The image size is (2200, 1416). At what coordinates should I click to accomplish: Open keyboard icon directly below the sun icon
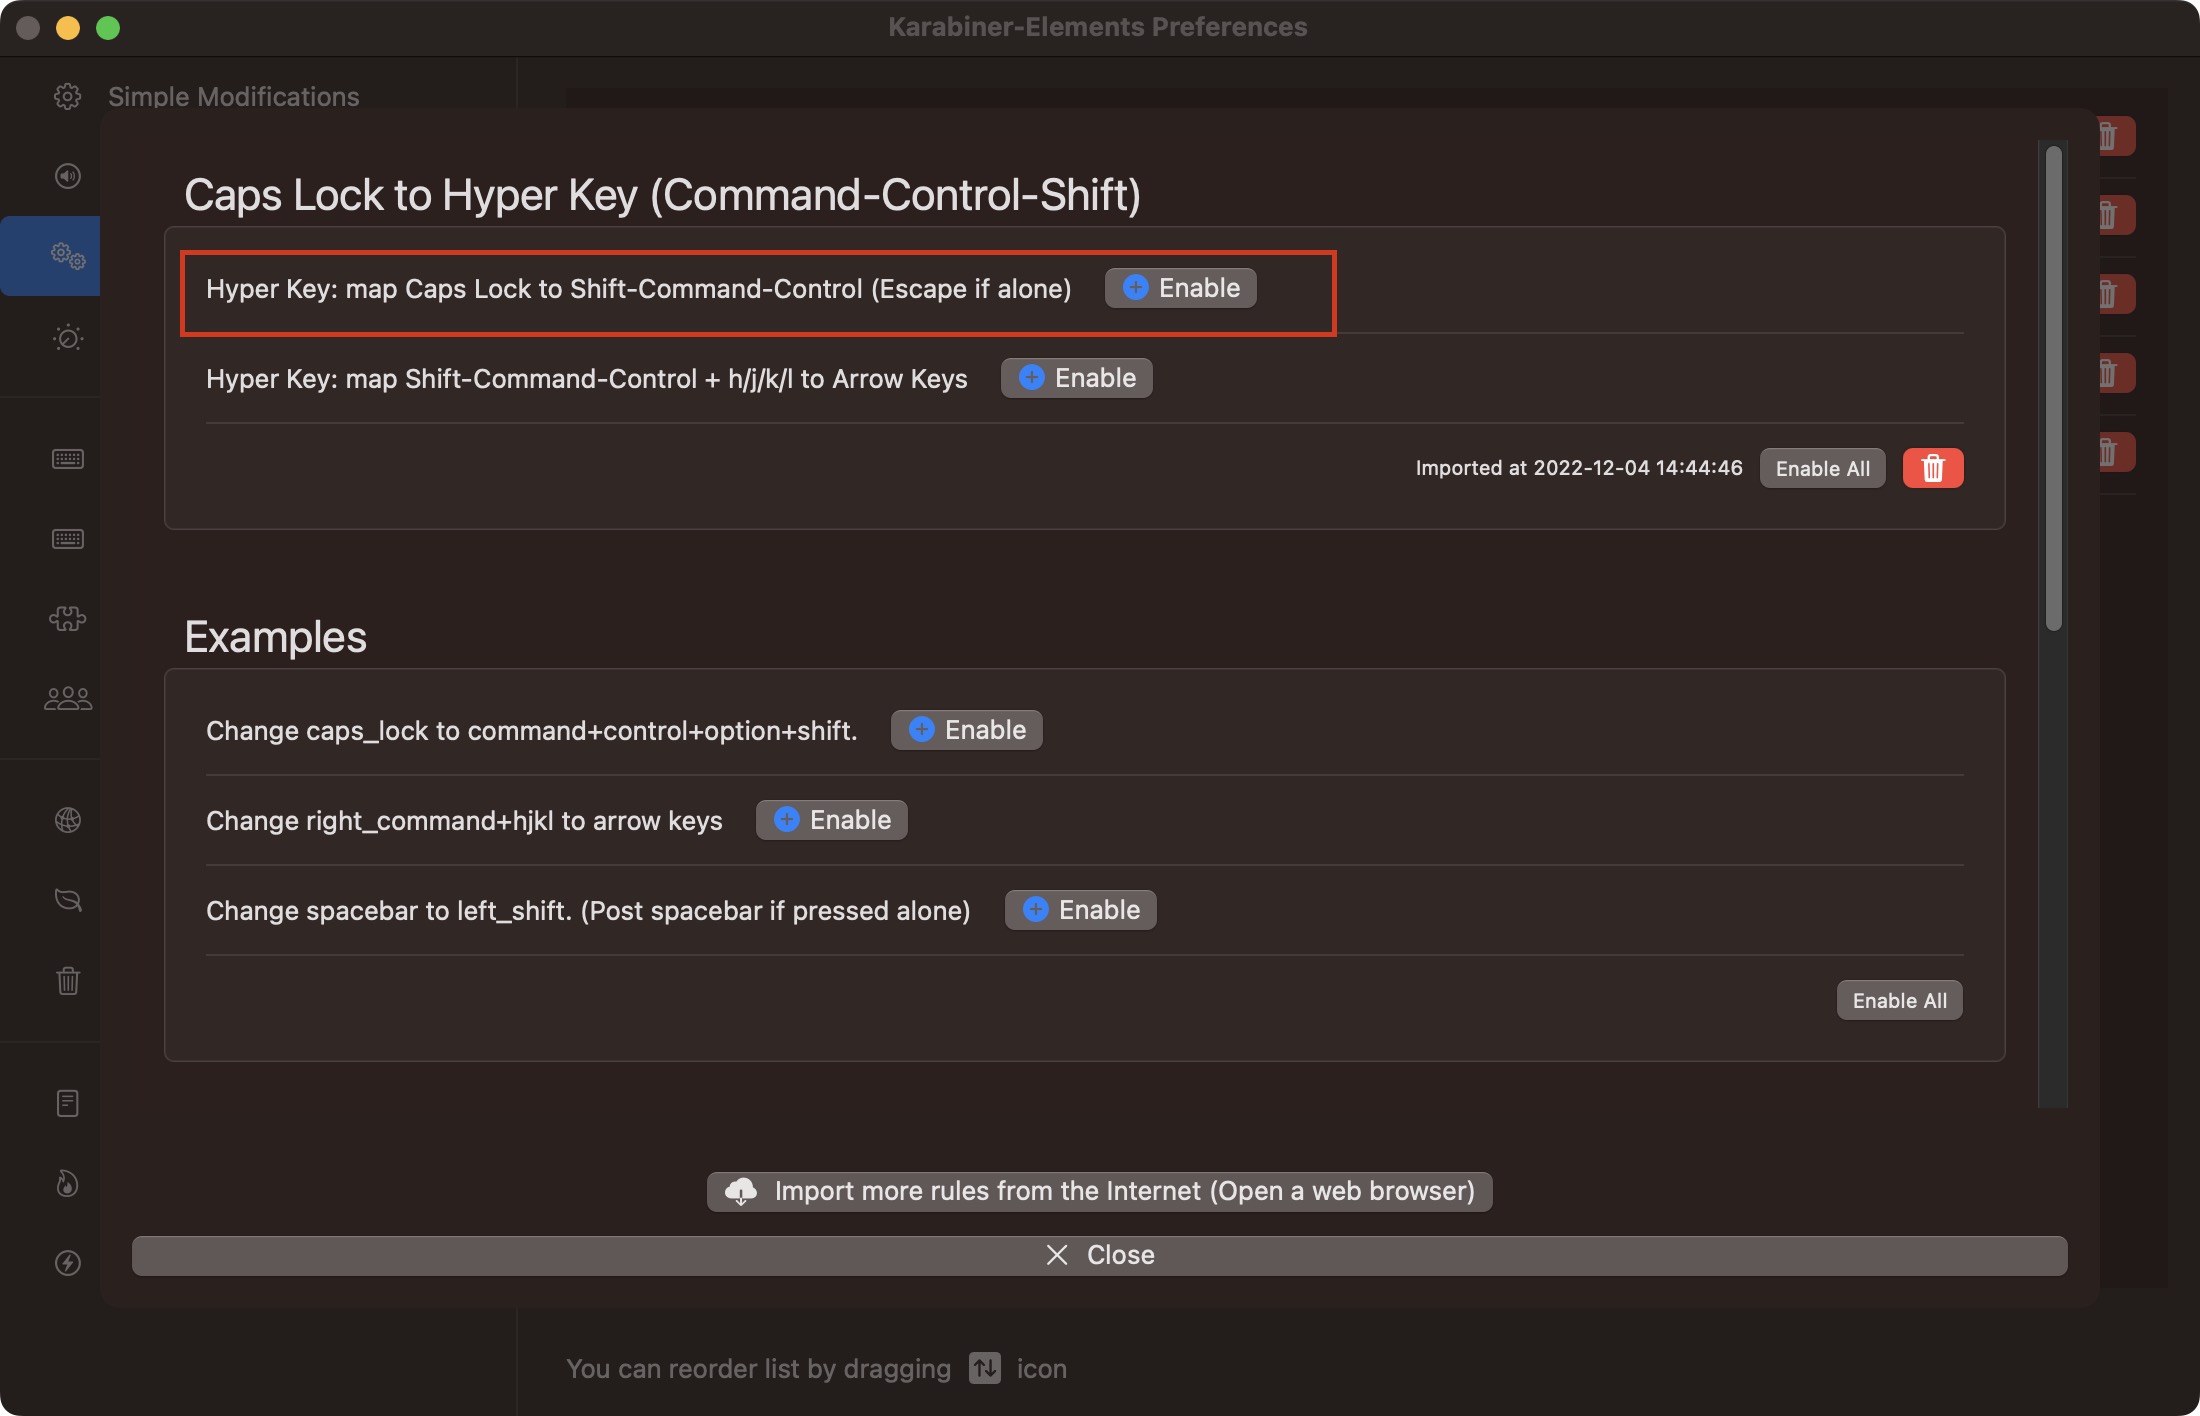[67, 459]
